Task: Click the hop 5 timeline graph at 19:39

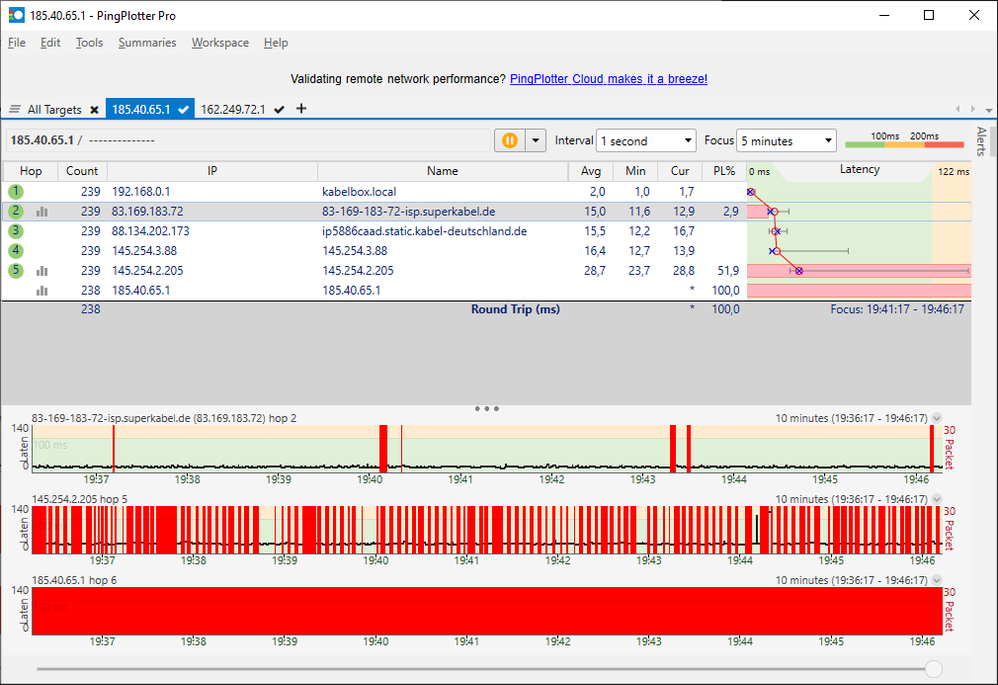Action: coord(285,530)
